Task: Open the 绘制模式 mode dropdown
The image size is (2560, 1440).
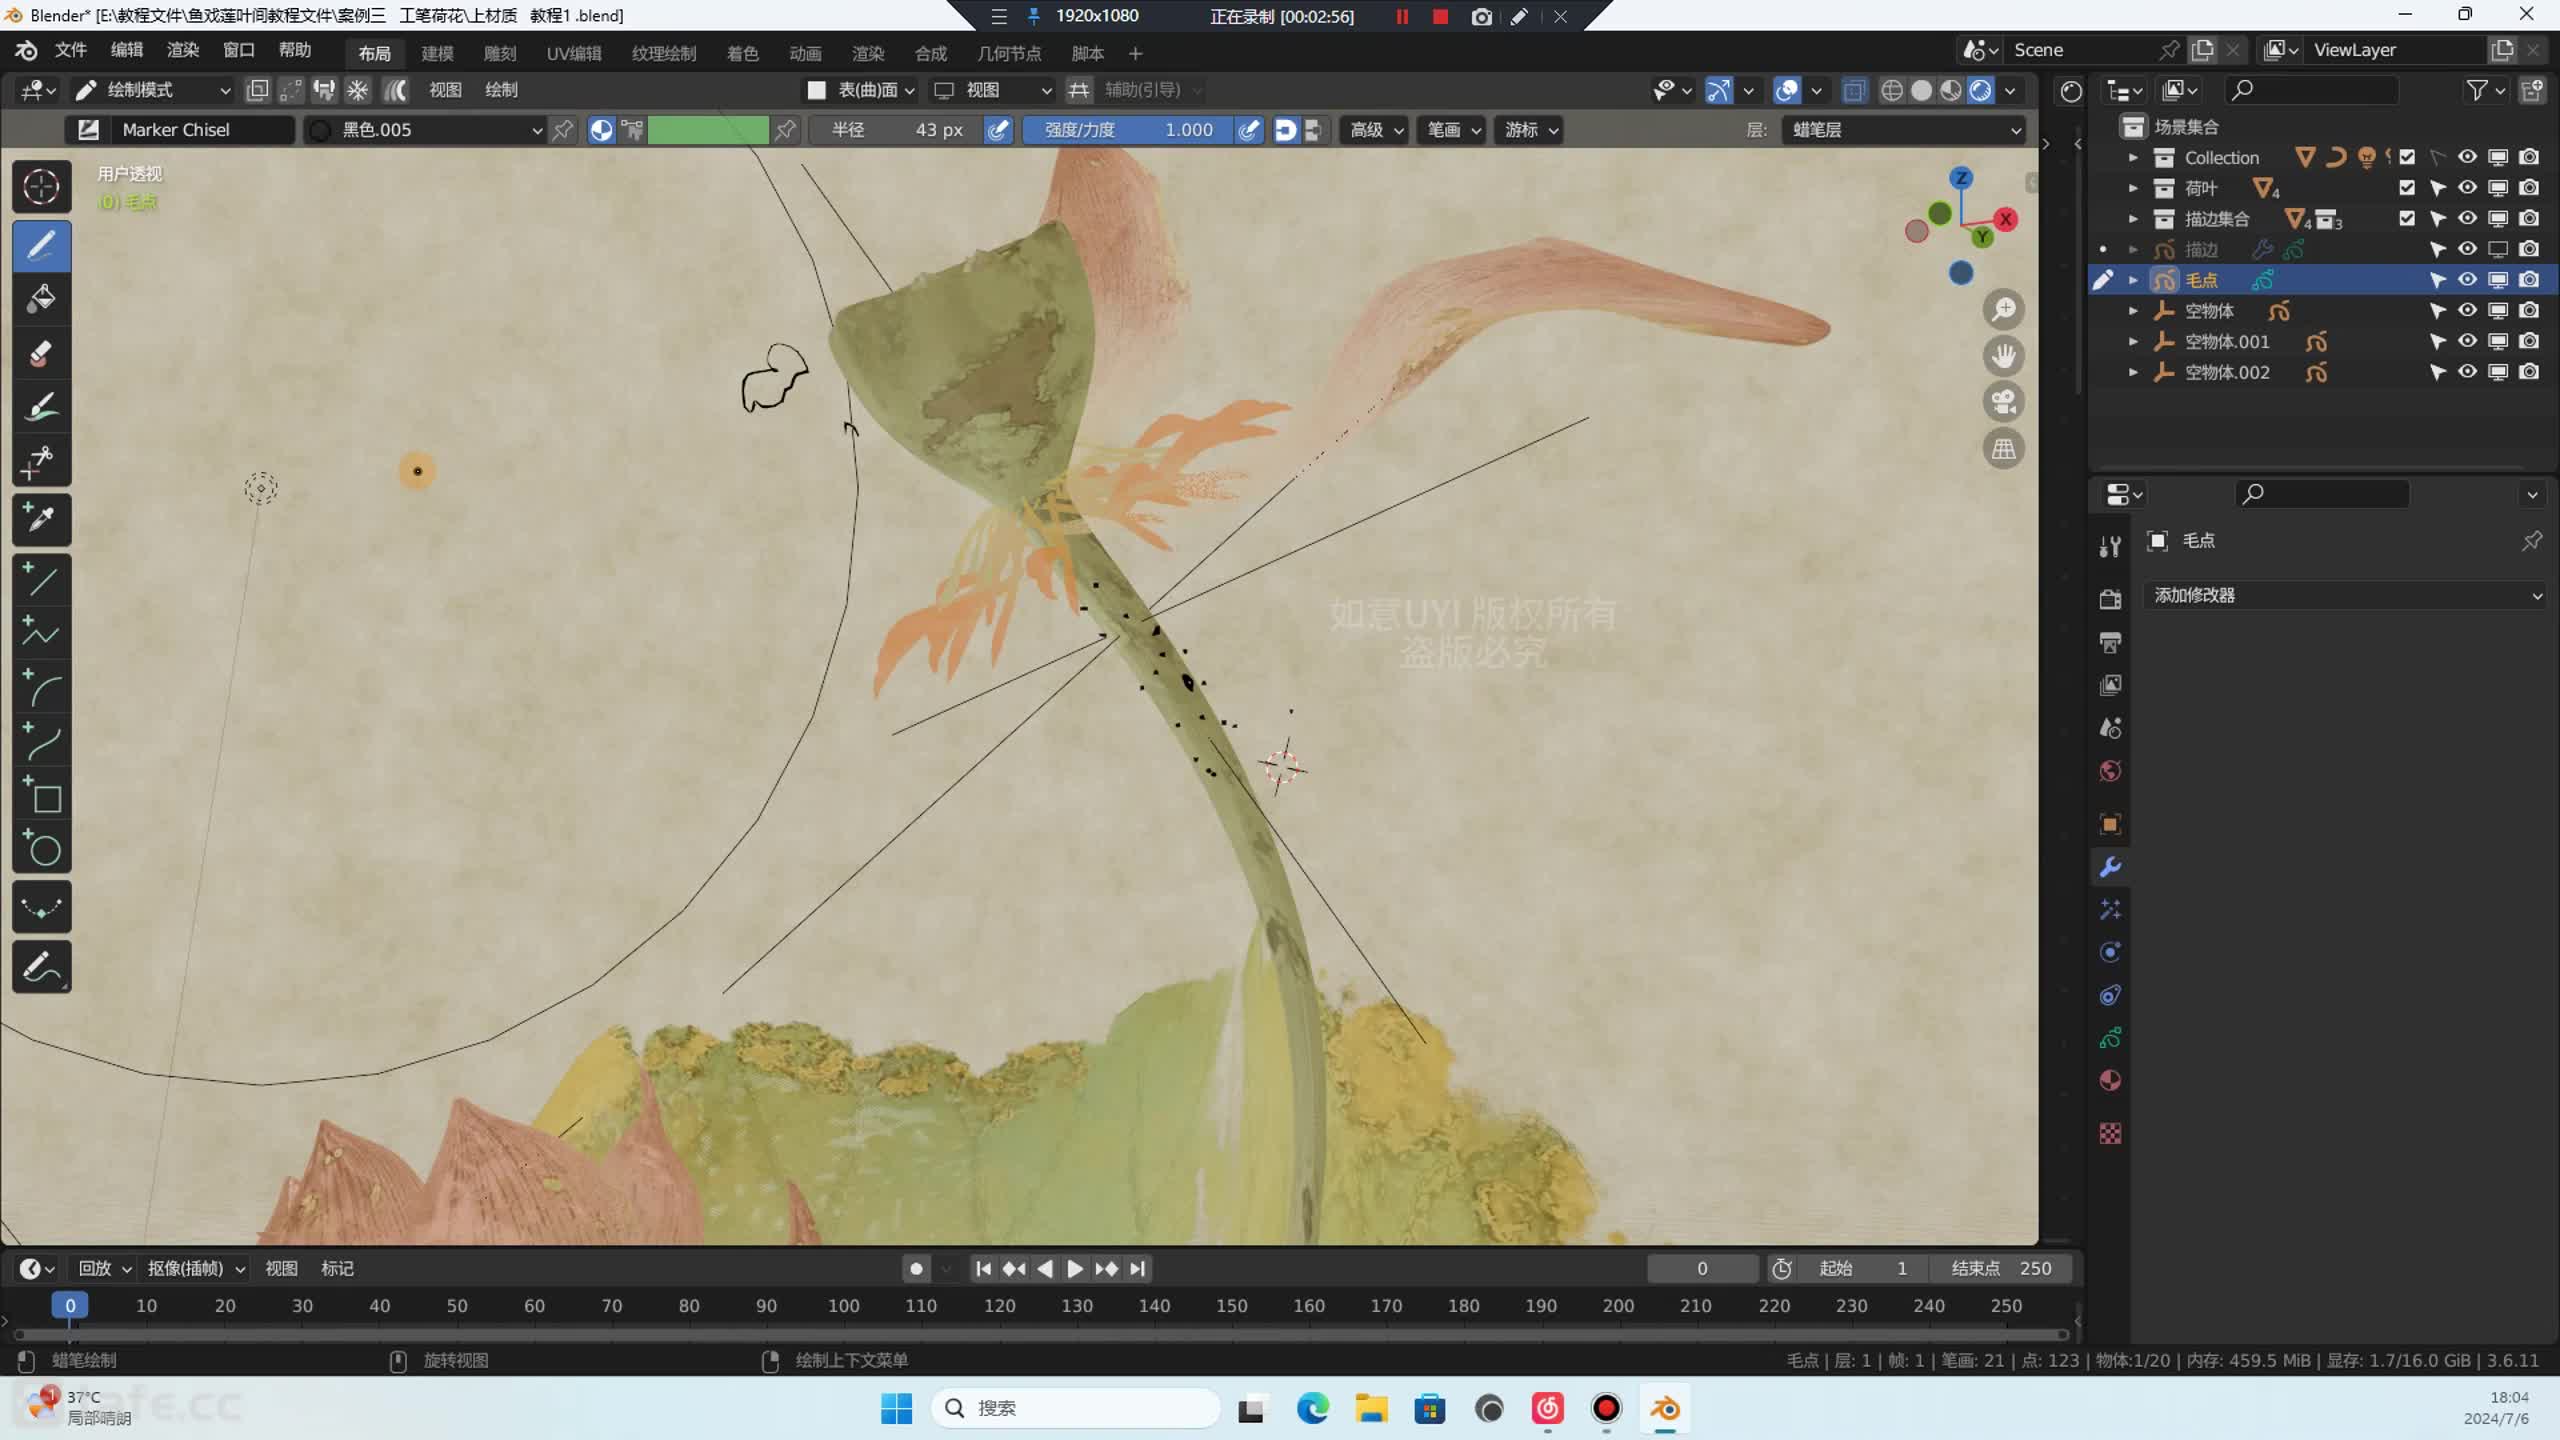Action: [153, 90]
